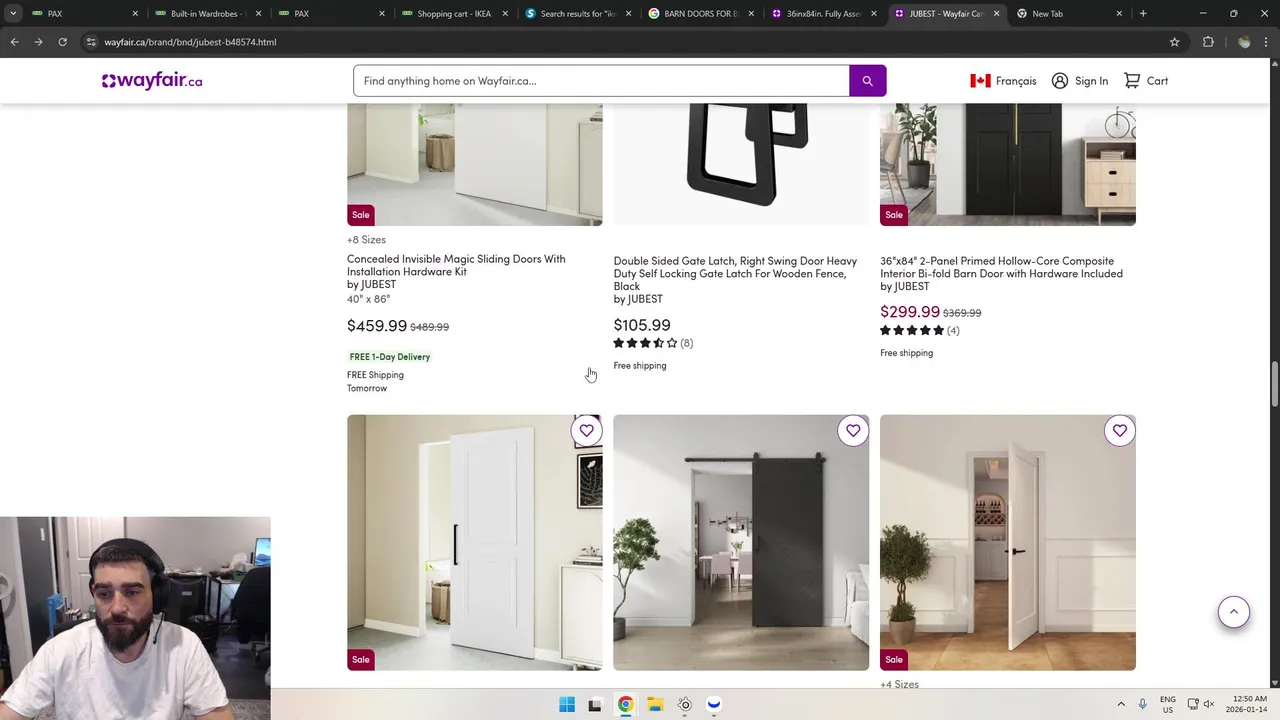Image resolution: width=1280 pixels, height=720 pixels.
Task: Open the concealed sliding doors product image
Action: (475, 164)
